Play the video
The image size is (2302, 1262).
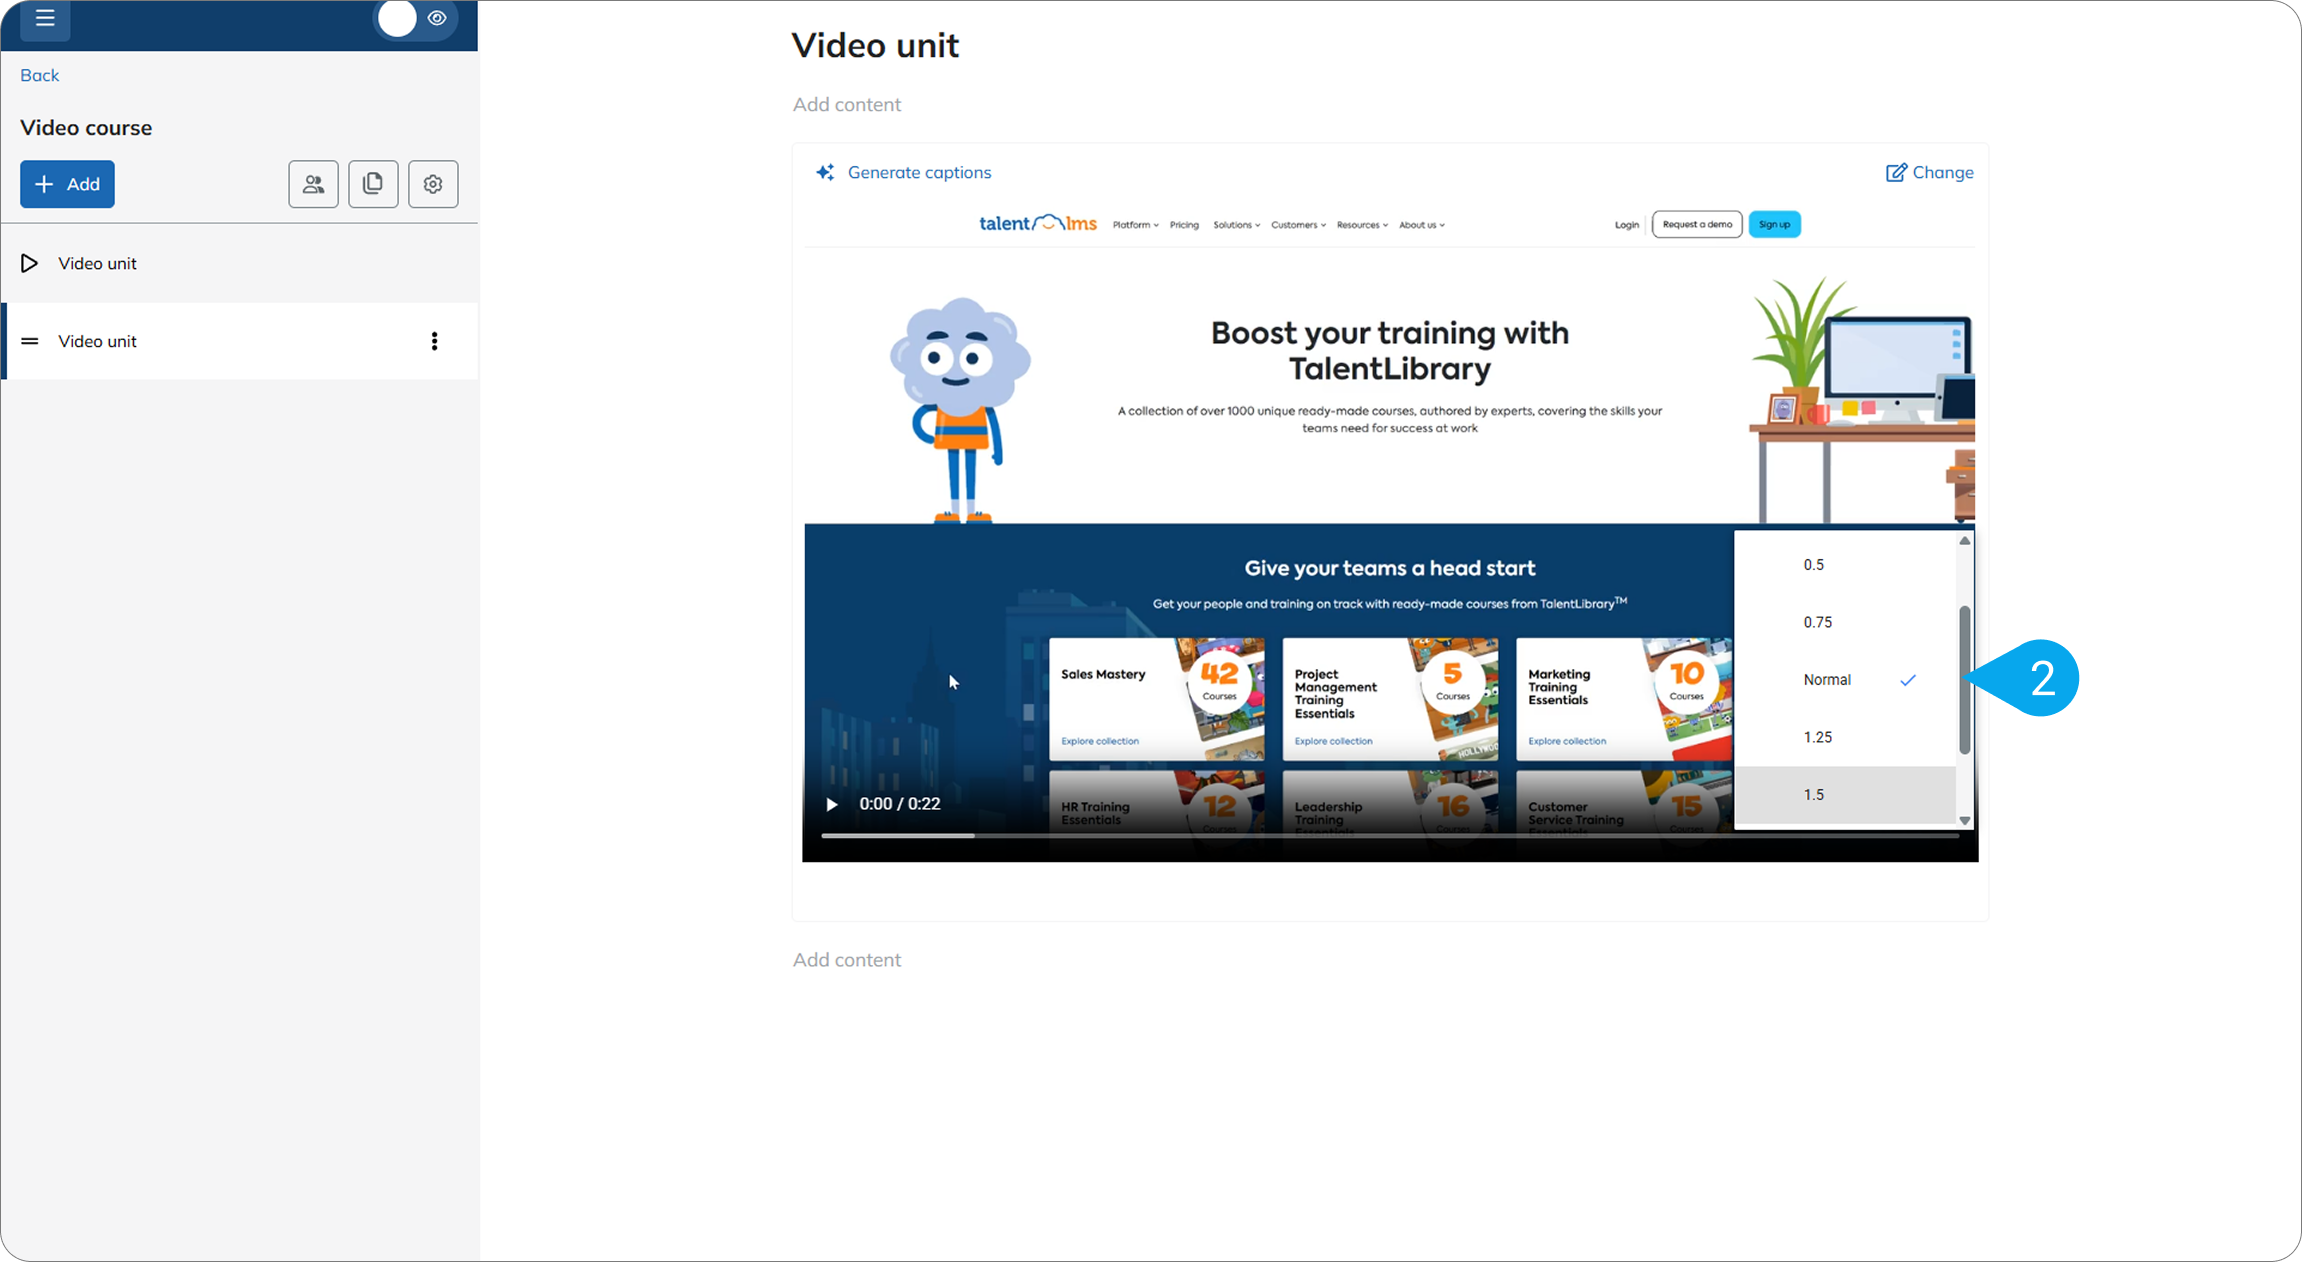tap(831, 804)
